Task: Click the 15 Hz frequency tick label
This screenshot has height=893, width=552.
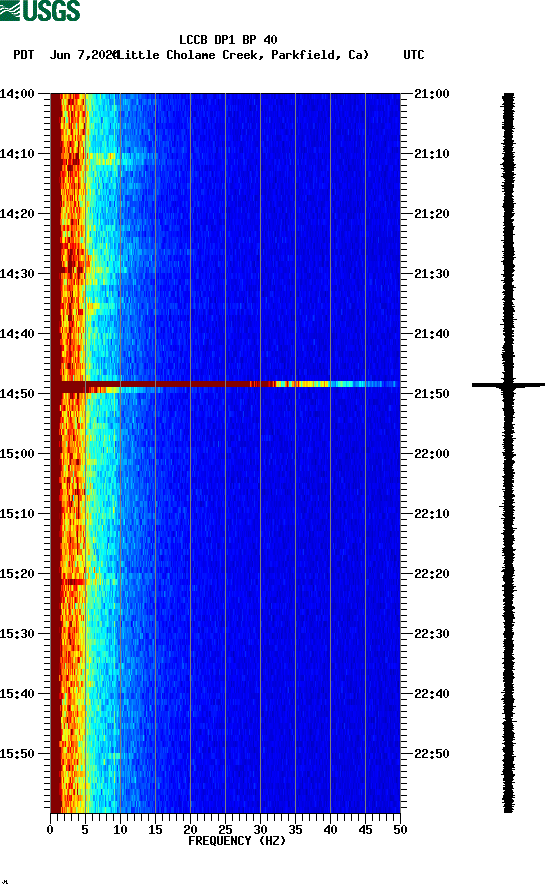Action: [155, 830]
